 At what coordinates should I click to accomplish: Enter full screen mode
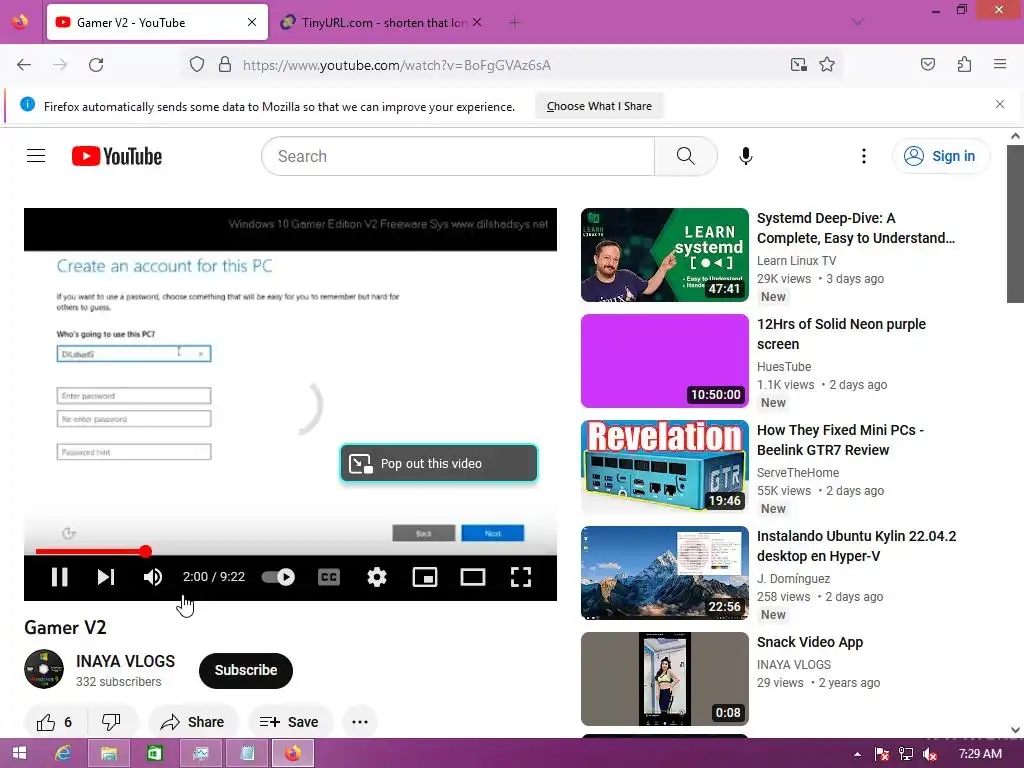point(520,577)
